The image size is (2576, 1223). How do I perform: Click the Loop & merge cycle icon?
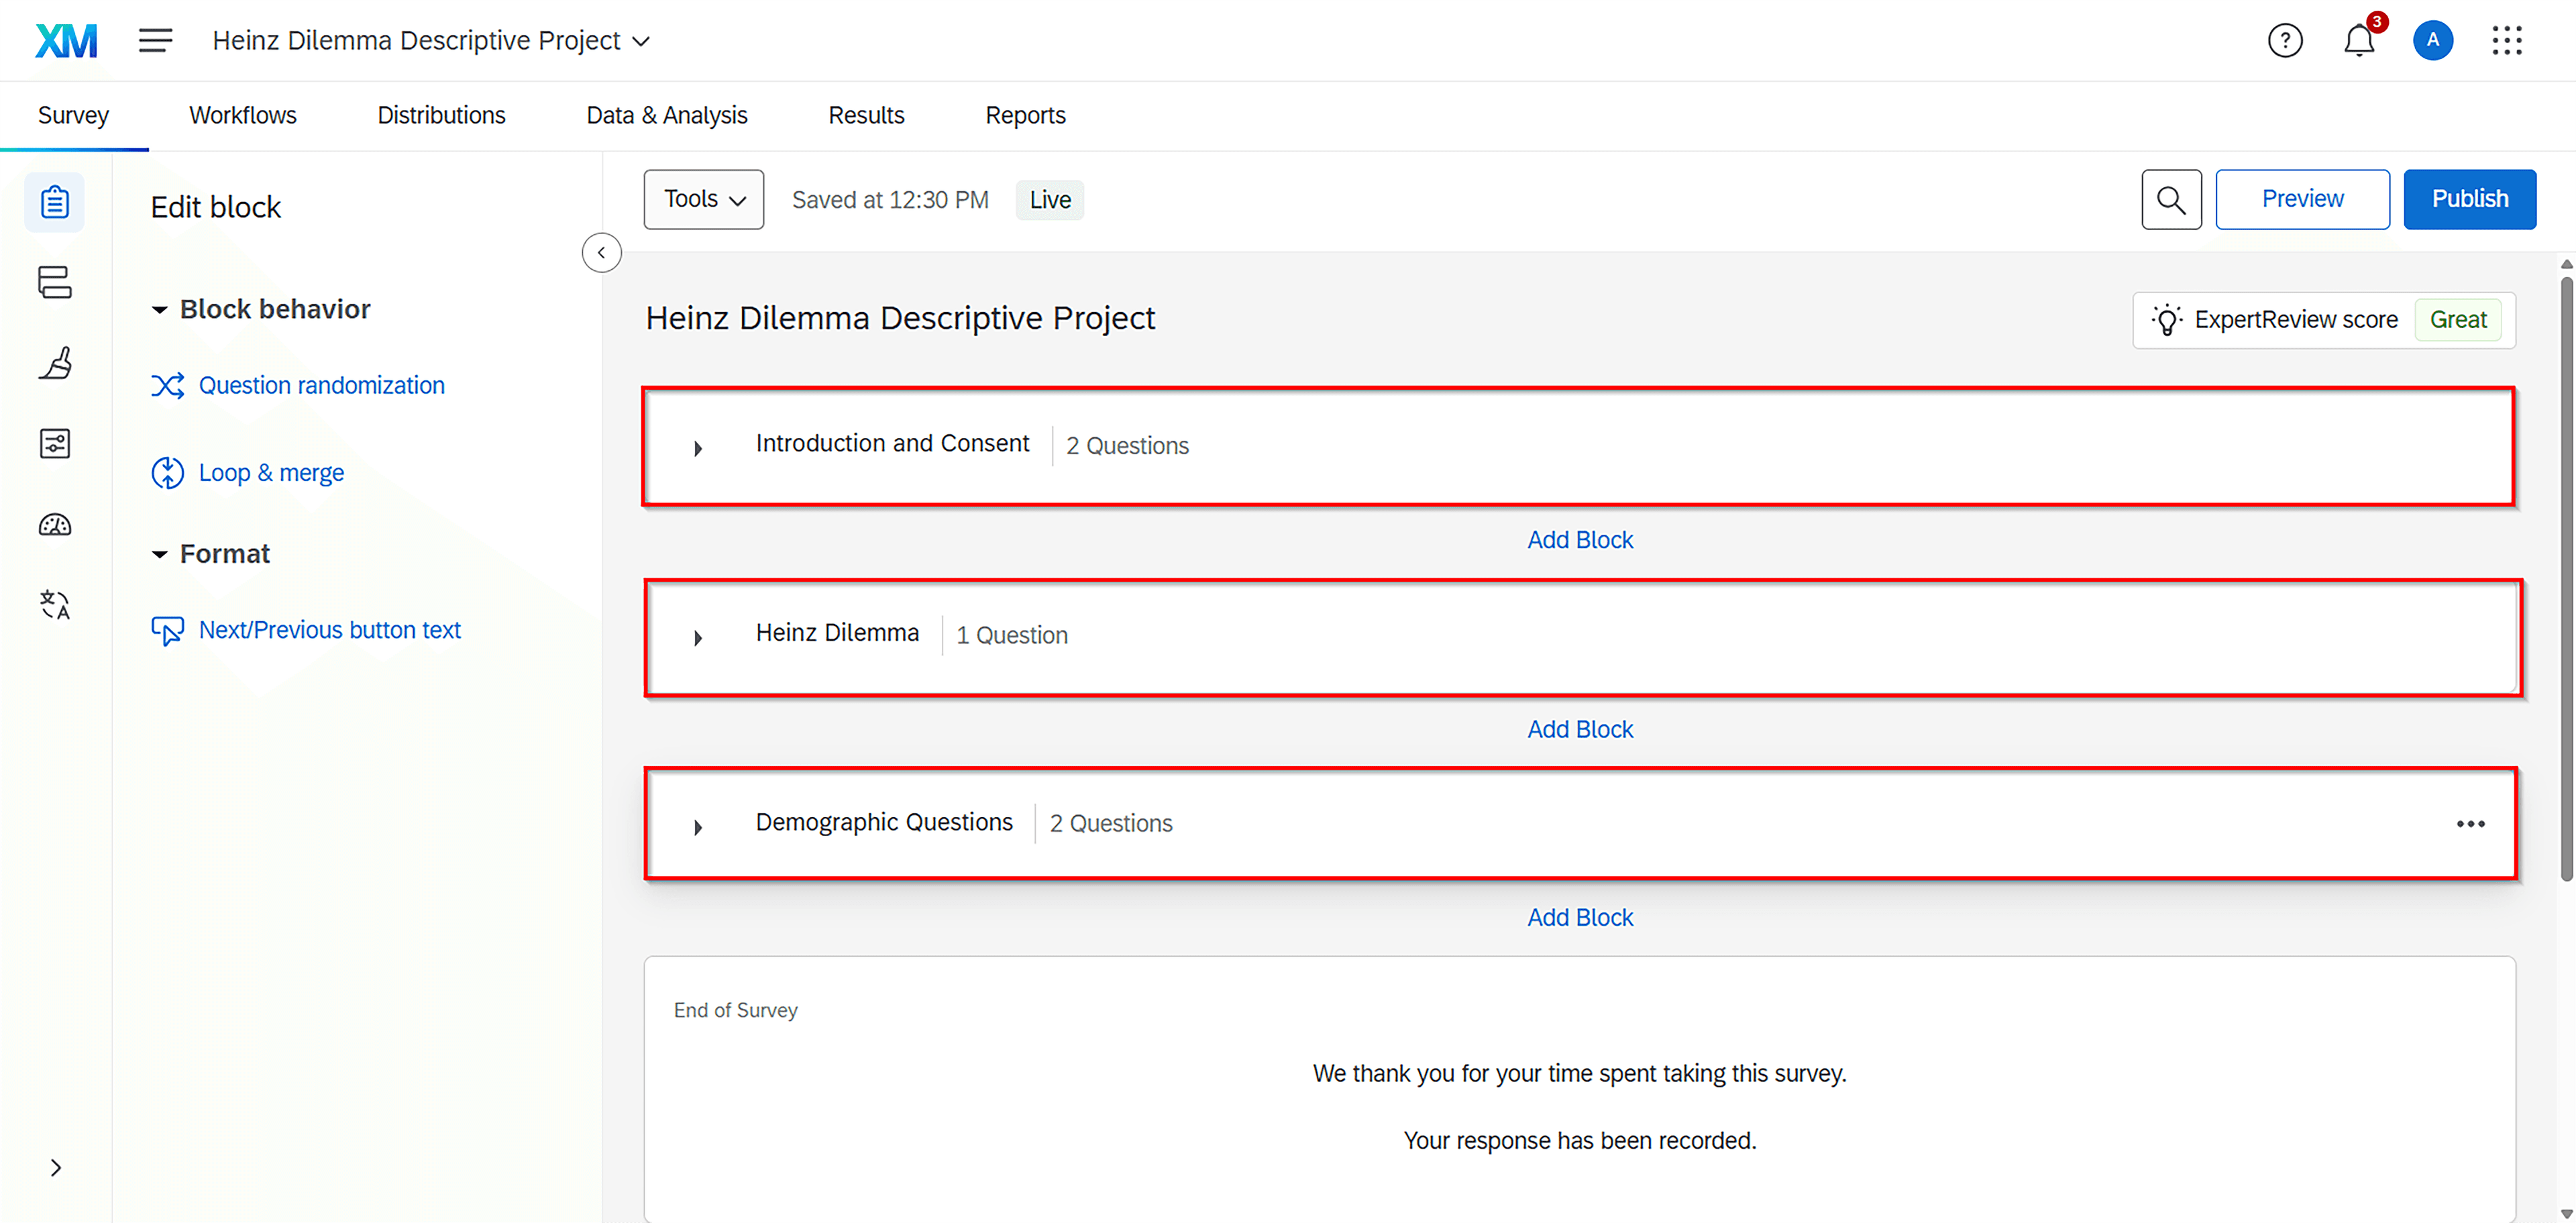coord(167,472)
